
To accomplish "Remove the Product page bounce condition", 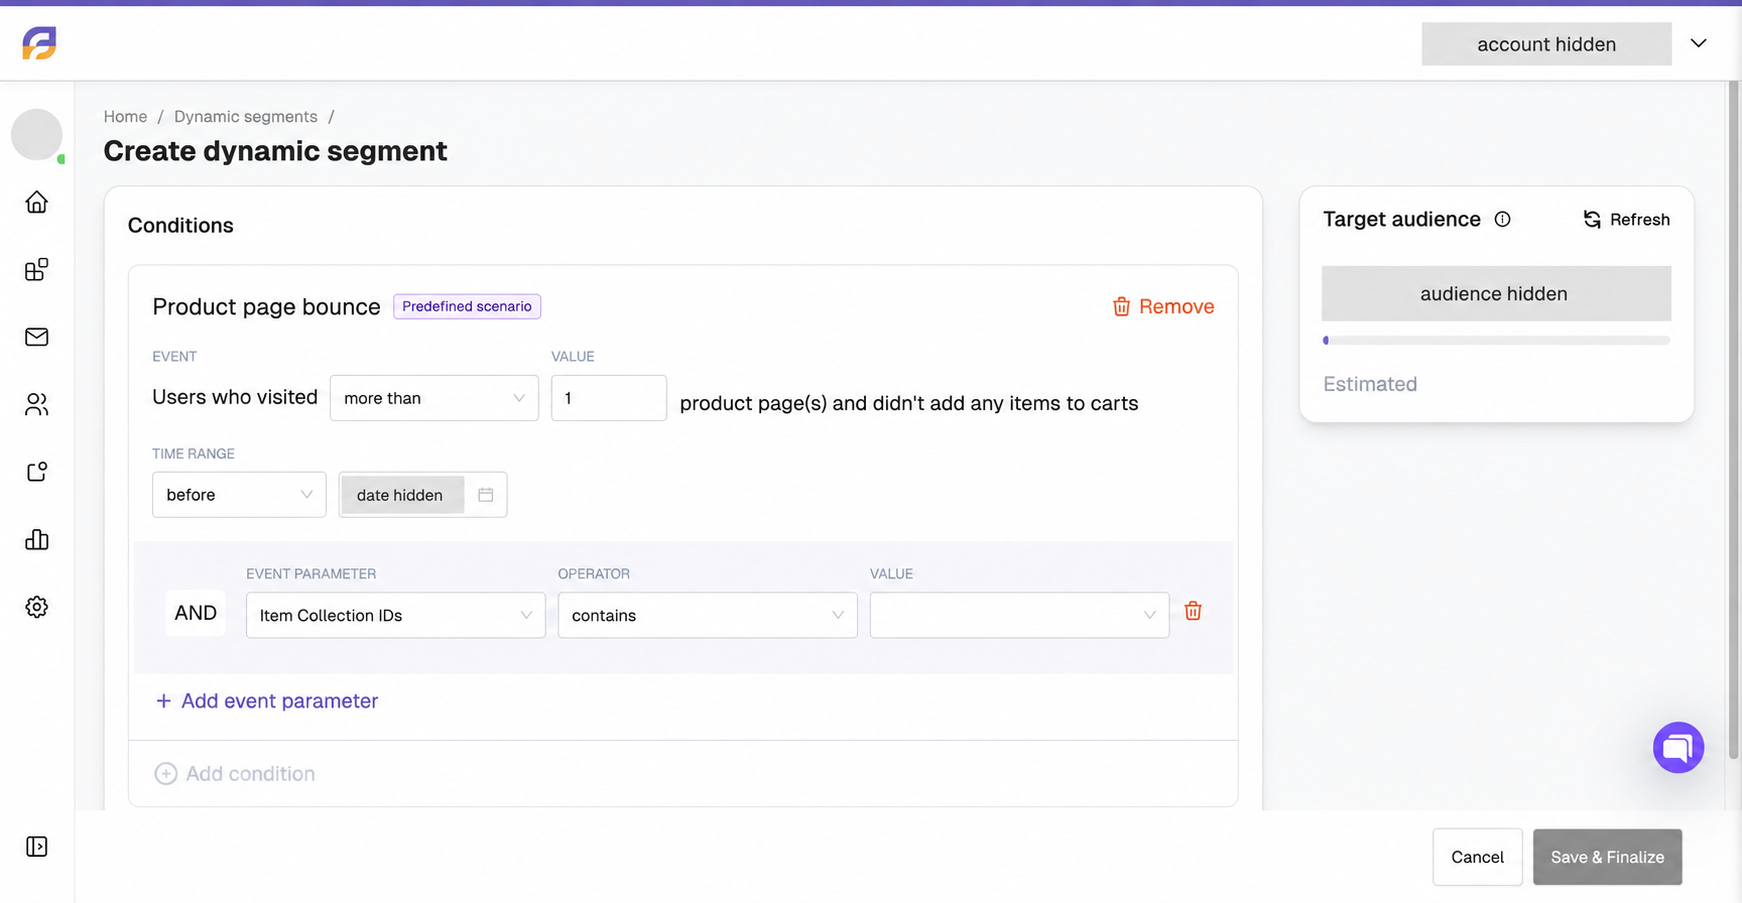I will click(x=1163, y=306).
